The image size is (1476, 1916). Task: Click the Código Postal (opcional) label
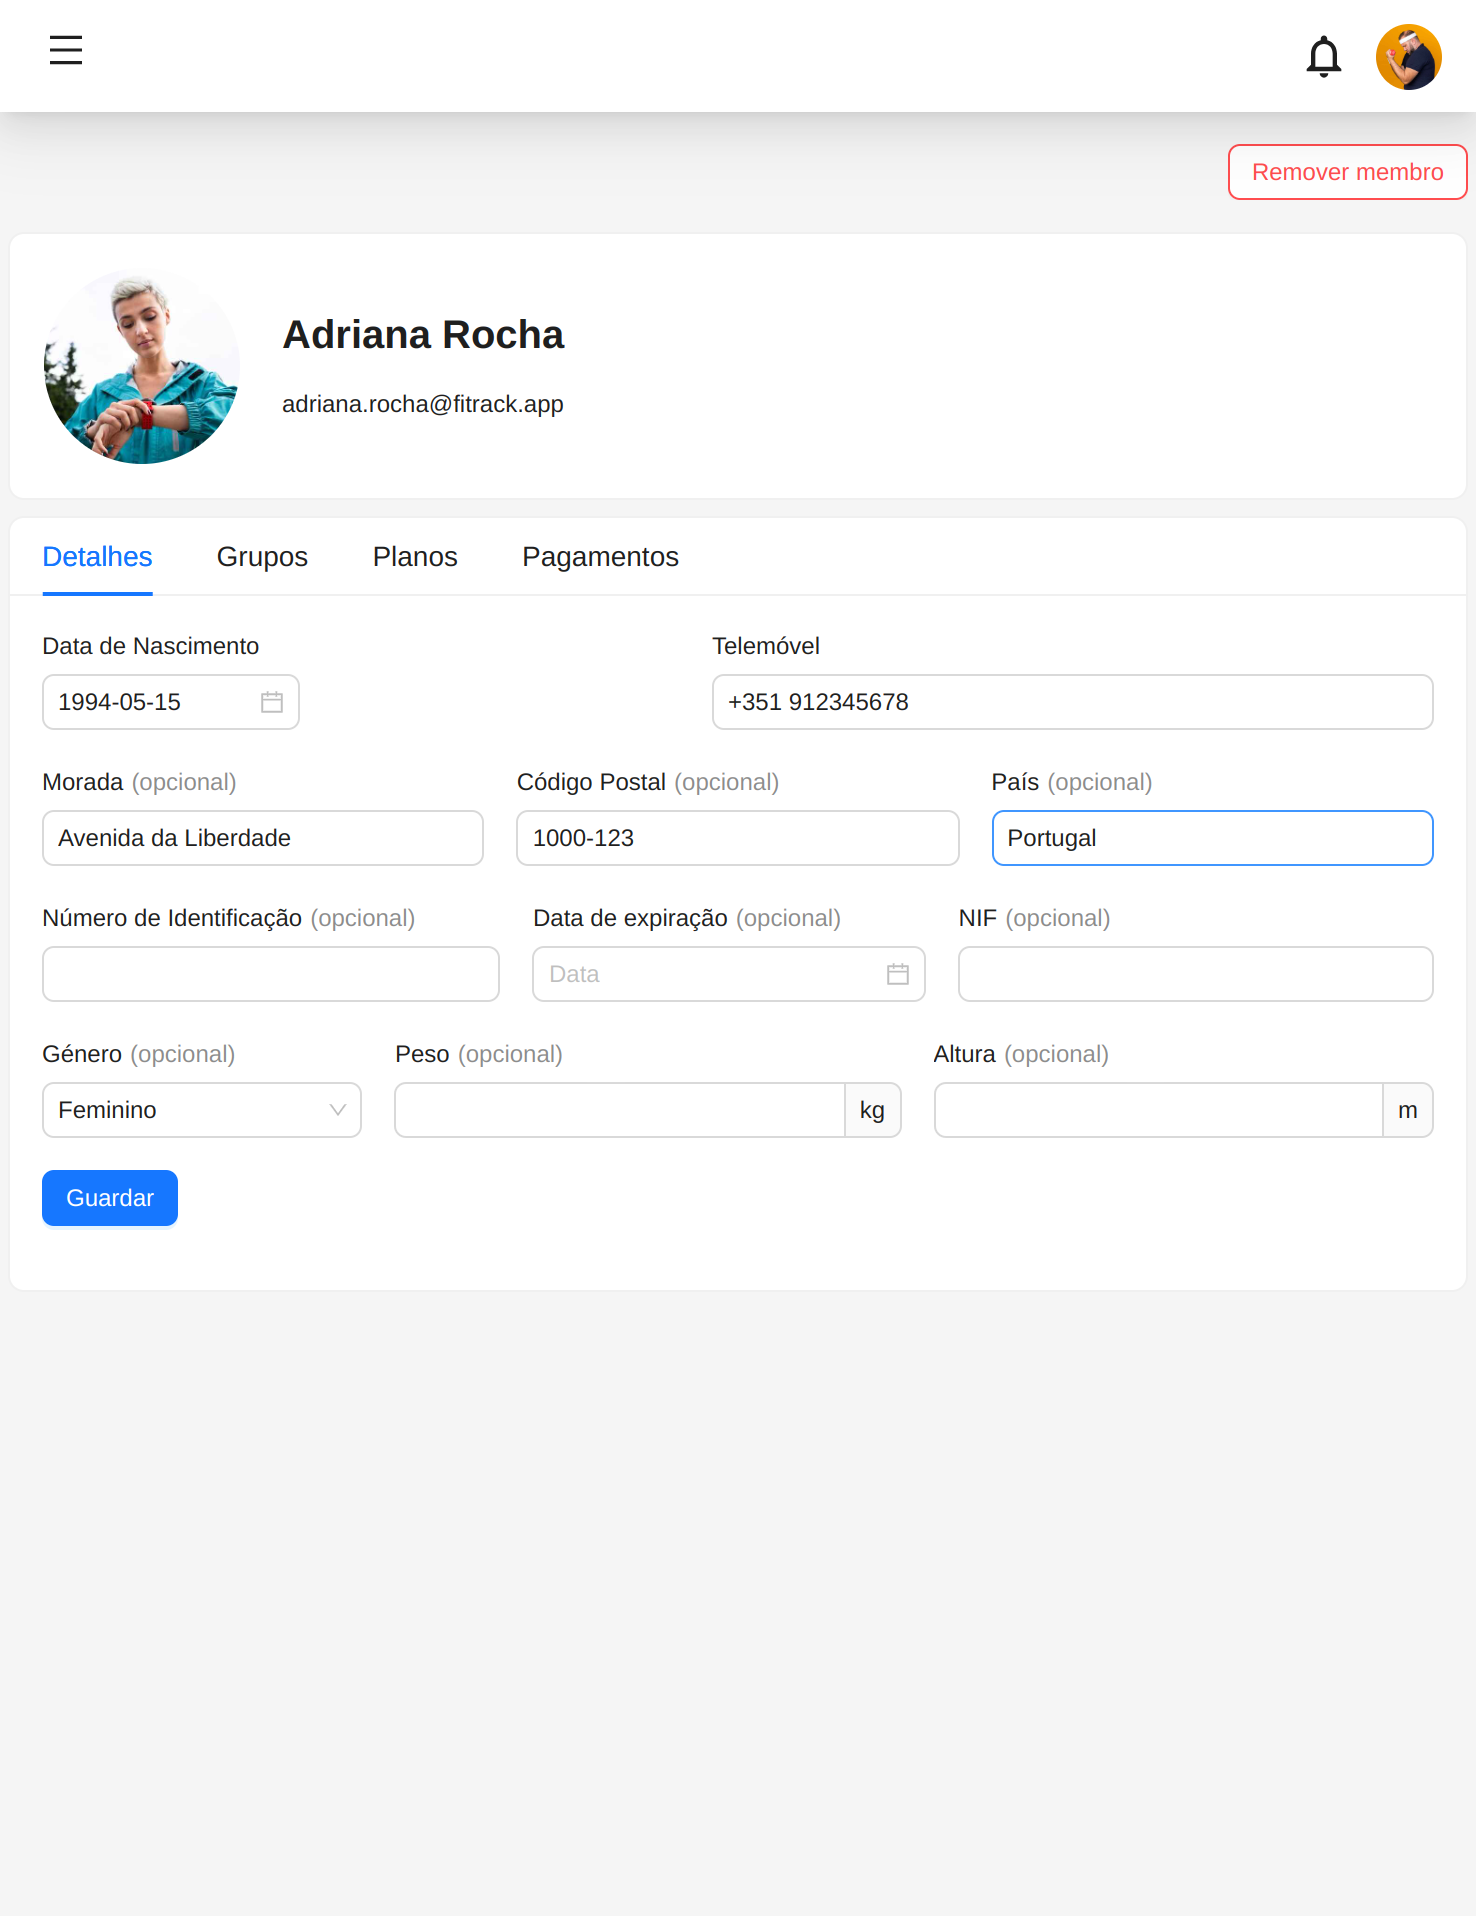648,782
